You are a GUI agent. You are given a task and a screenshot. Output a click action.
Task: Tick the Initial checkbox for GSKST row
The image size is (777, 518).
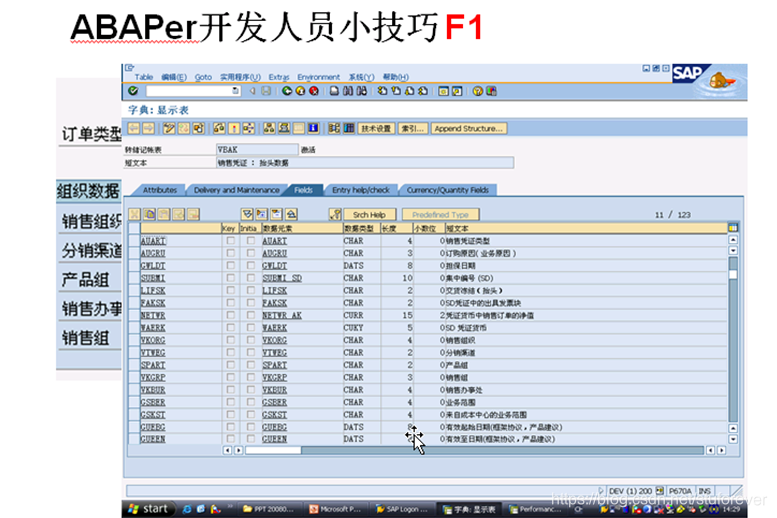[x=251, y=414]
